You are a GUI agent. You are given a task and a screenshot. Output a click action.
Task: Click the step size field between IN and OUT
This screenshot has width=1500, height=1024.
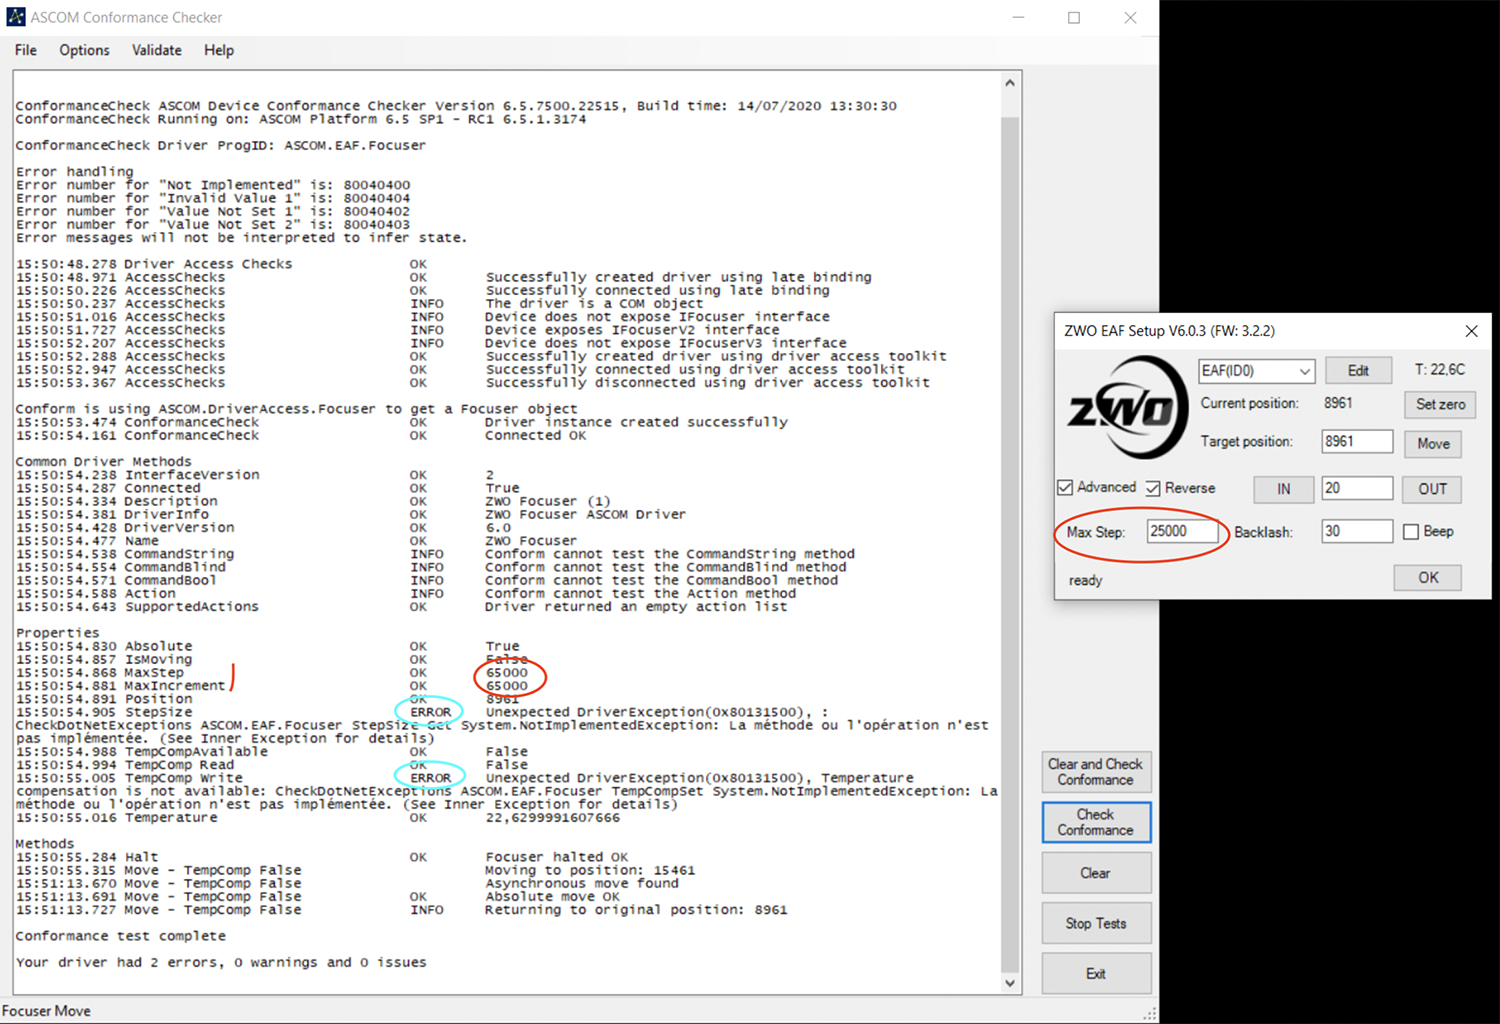(x=1357, y=488)
